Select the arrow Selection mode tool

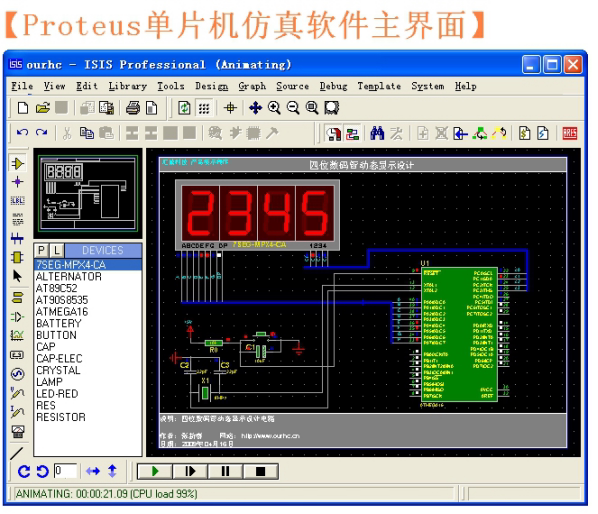tap(18, 276)
